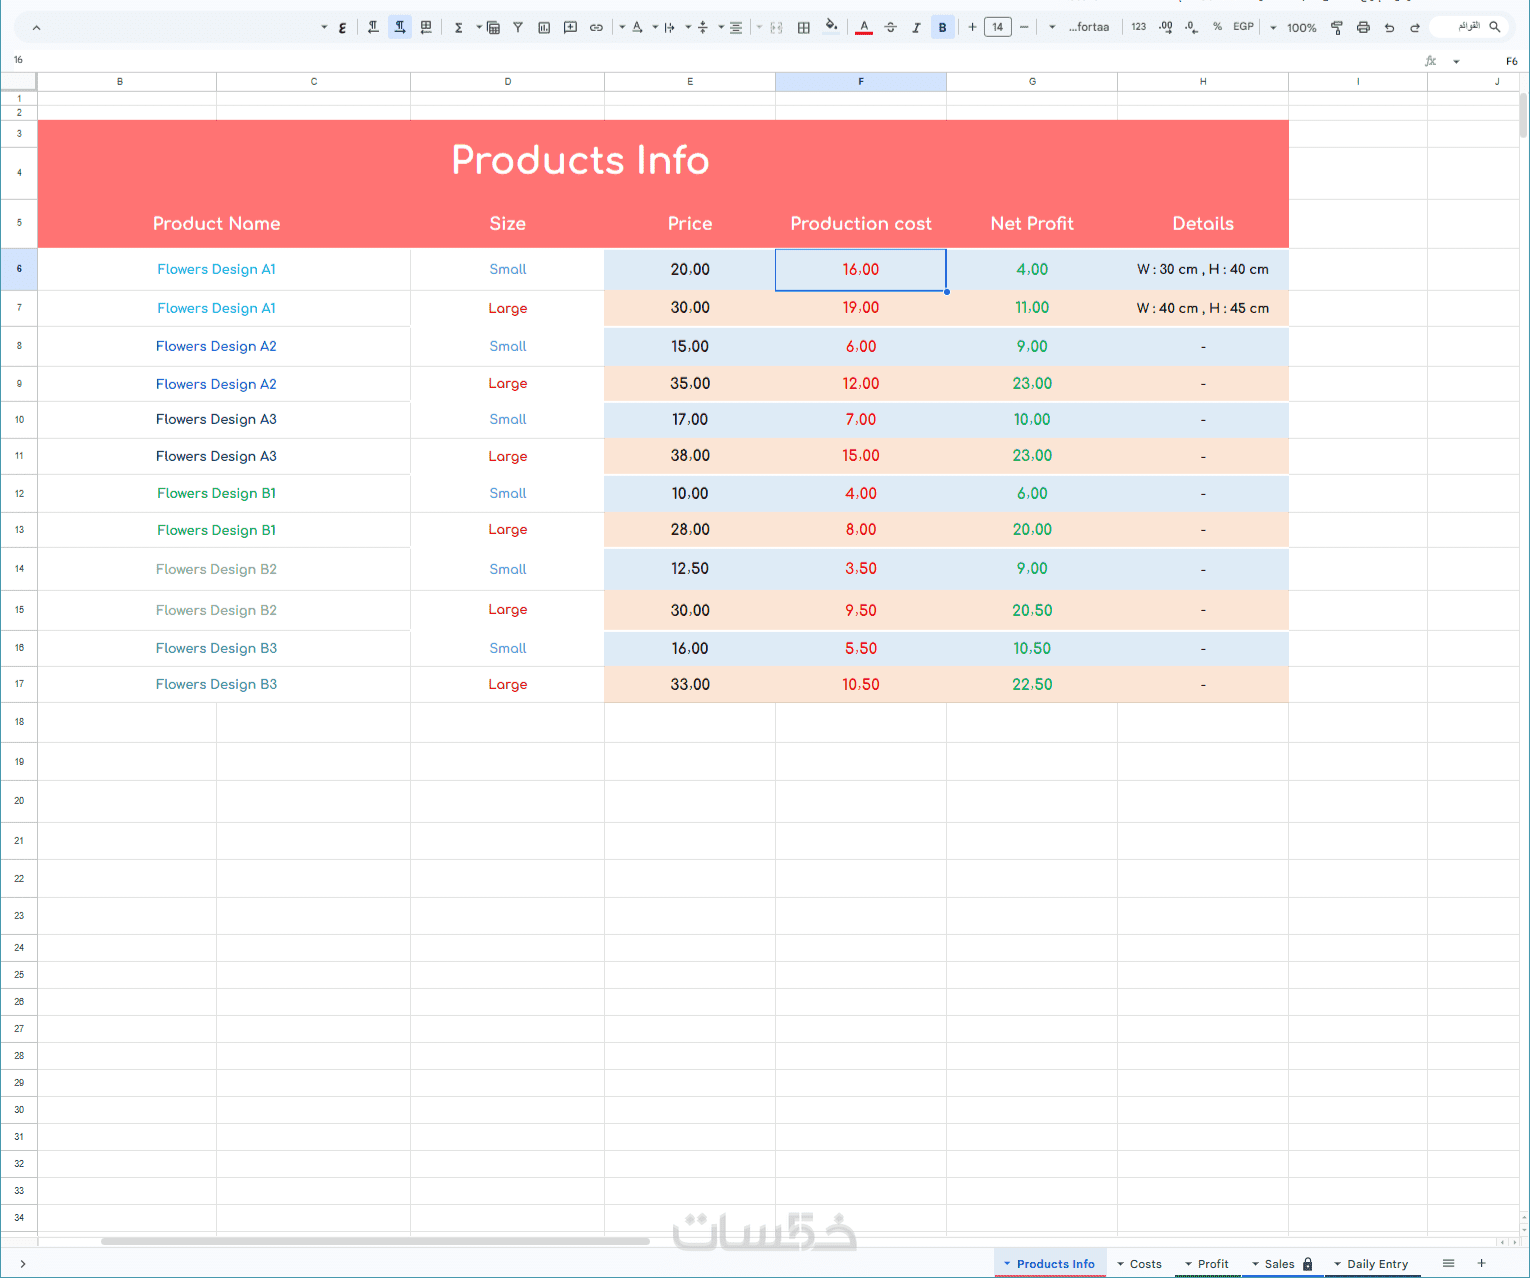
Task: Insert a comment with the plus bubble icon
Action: [x=570, y=27]
